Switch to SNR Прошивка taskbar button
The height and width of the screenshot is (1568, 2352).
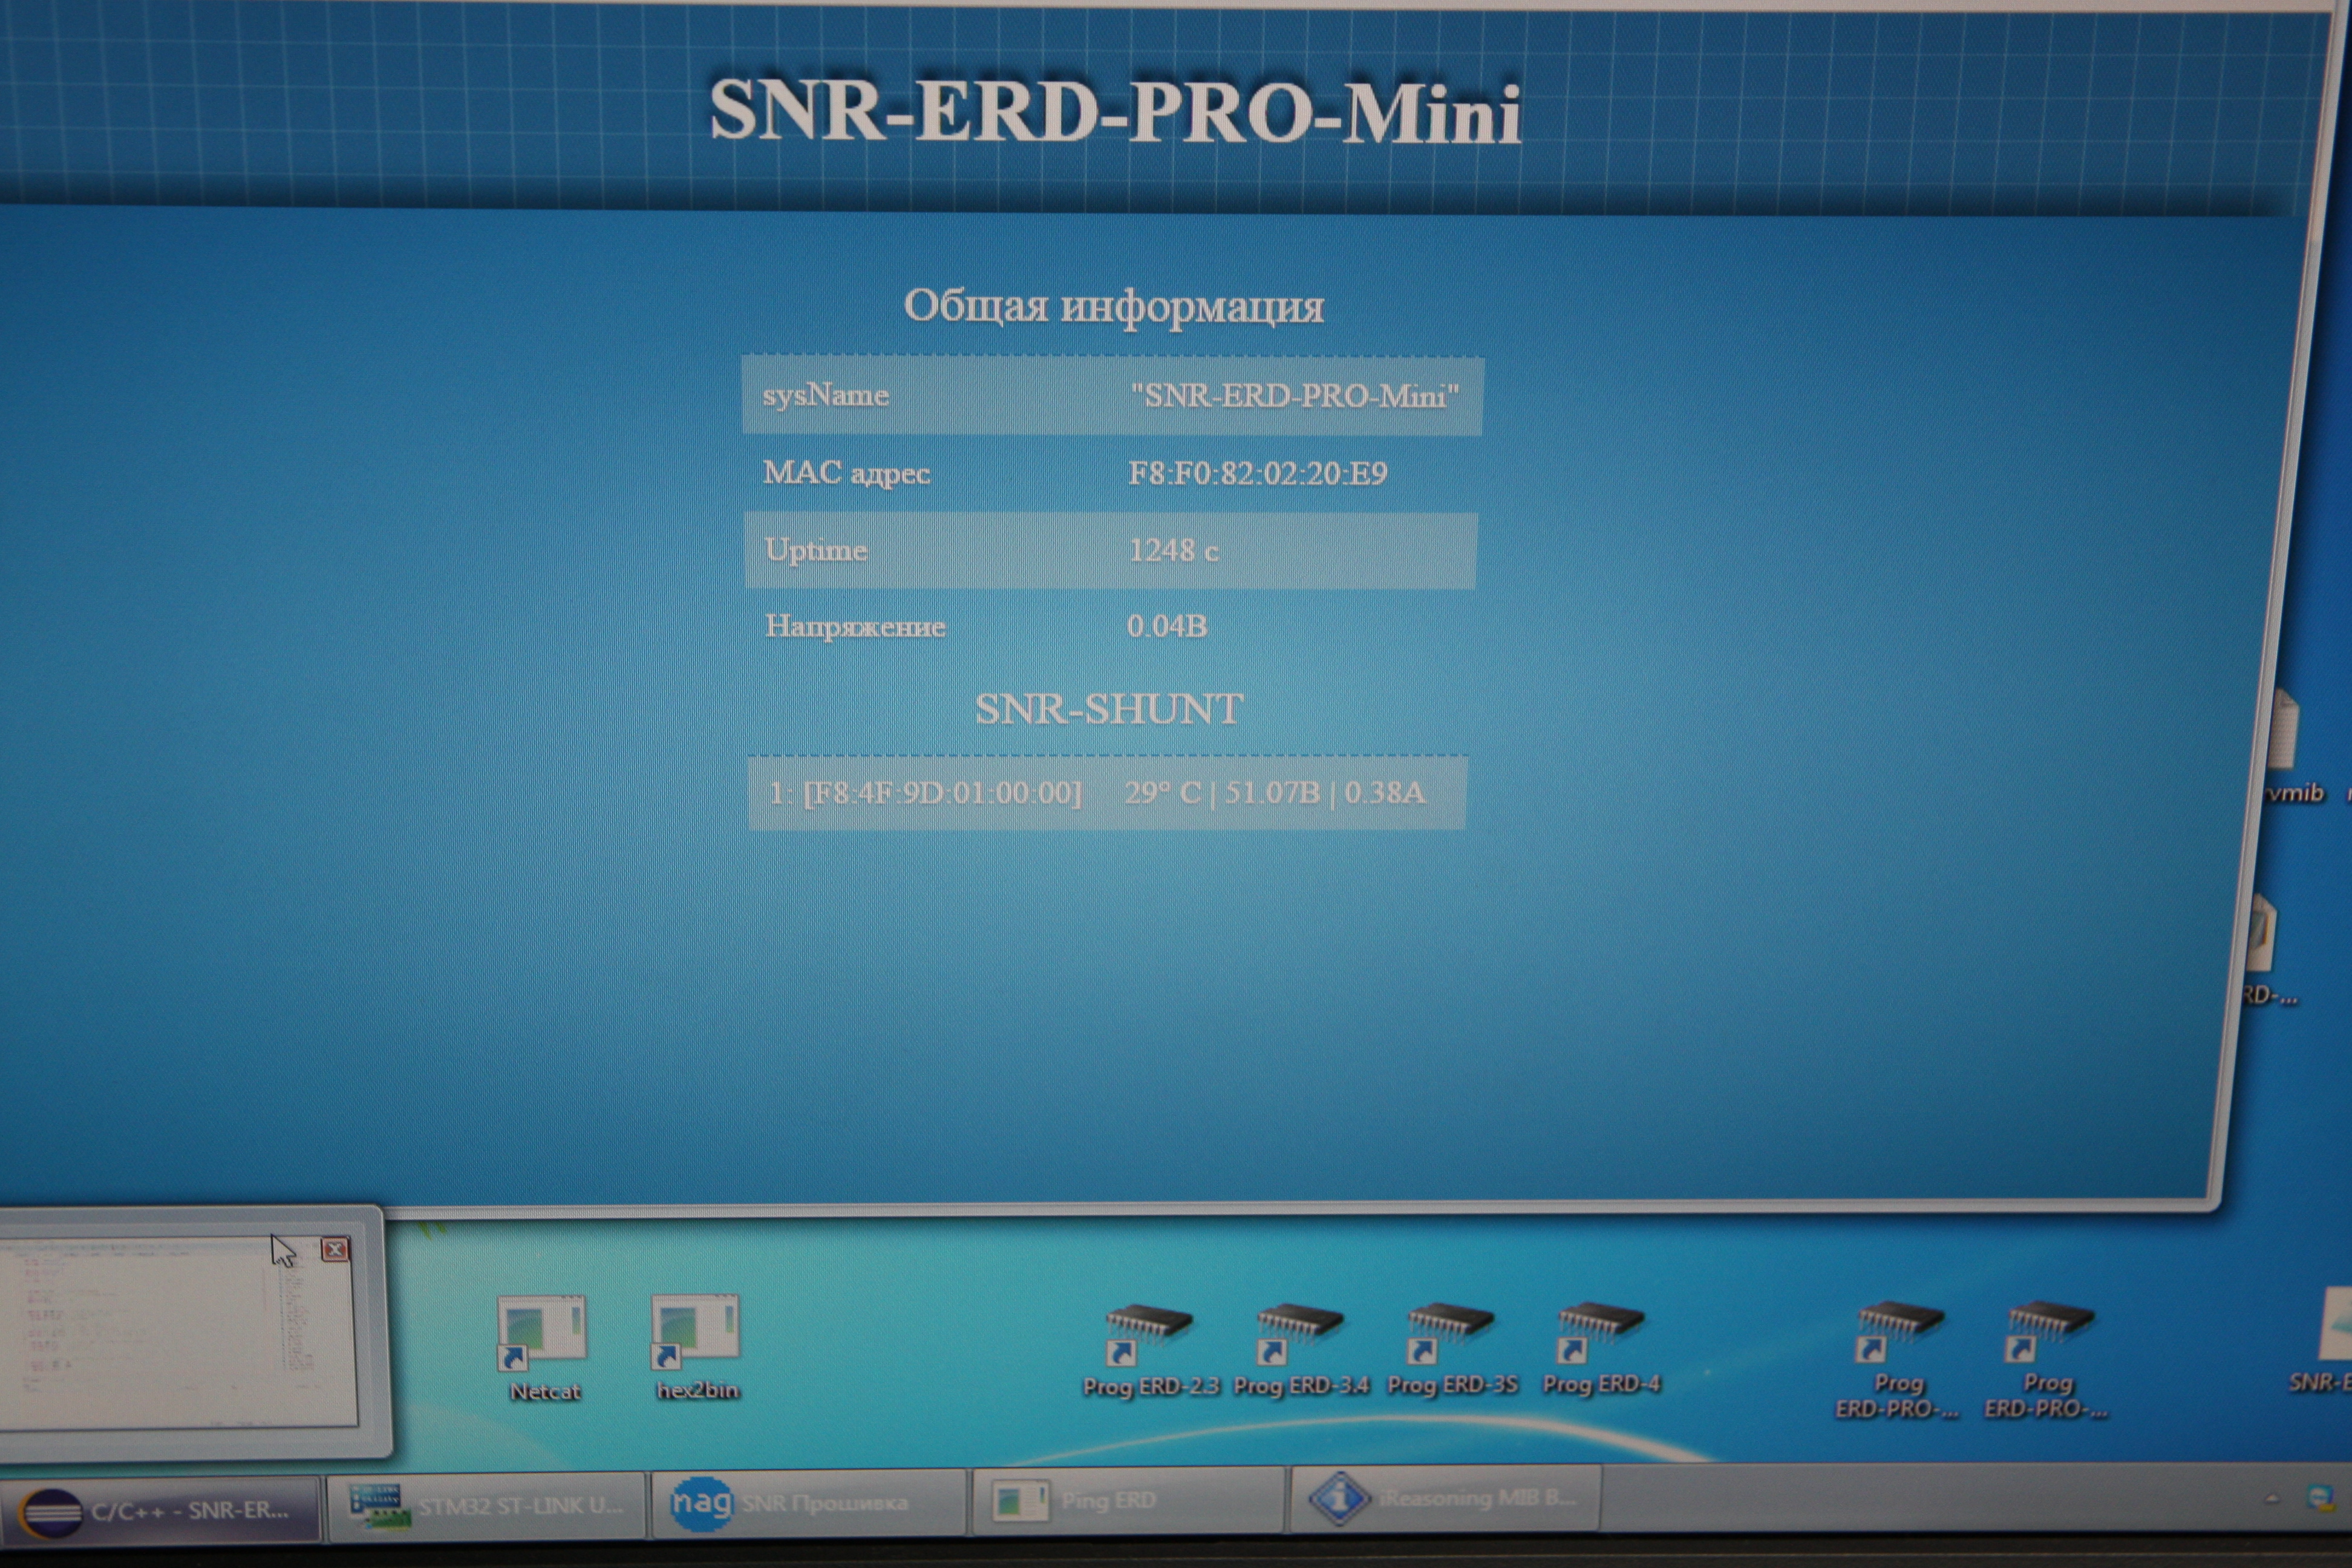[807, 1503]
